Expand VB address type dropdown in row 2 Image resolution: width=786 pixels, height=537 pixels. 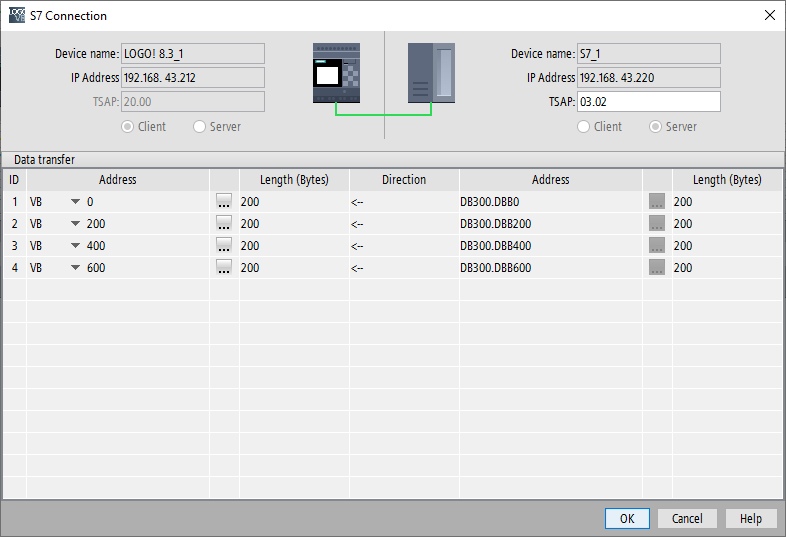[x=75, y=224]
